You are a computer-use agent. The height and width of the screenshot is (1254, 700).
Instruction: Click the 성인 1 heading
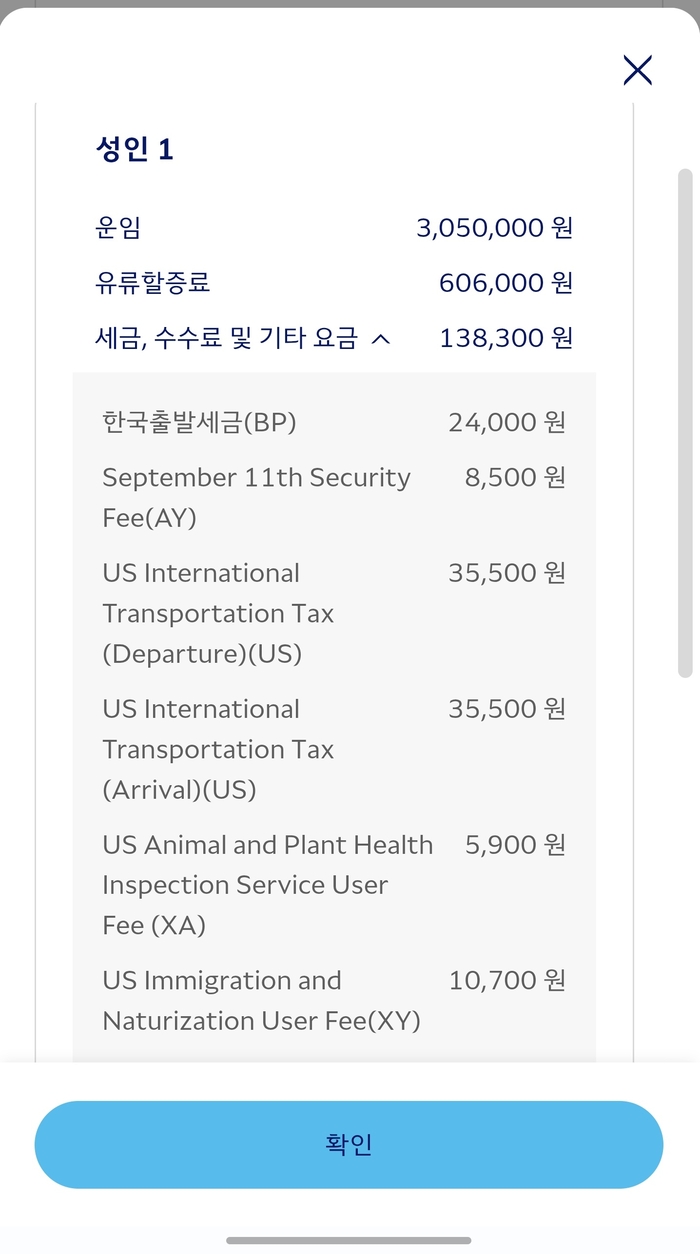[x=134, y=149]
